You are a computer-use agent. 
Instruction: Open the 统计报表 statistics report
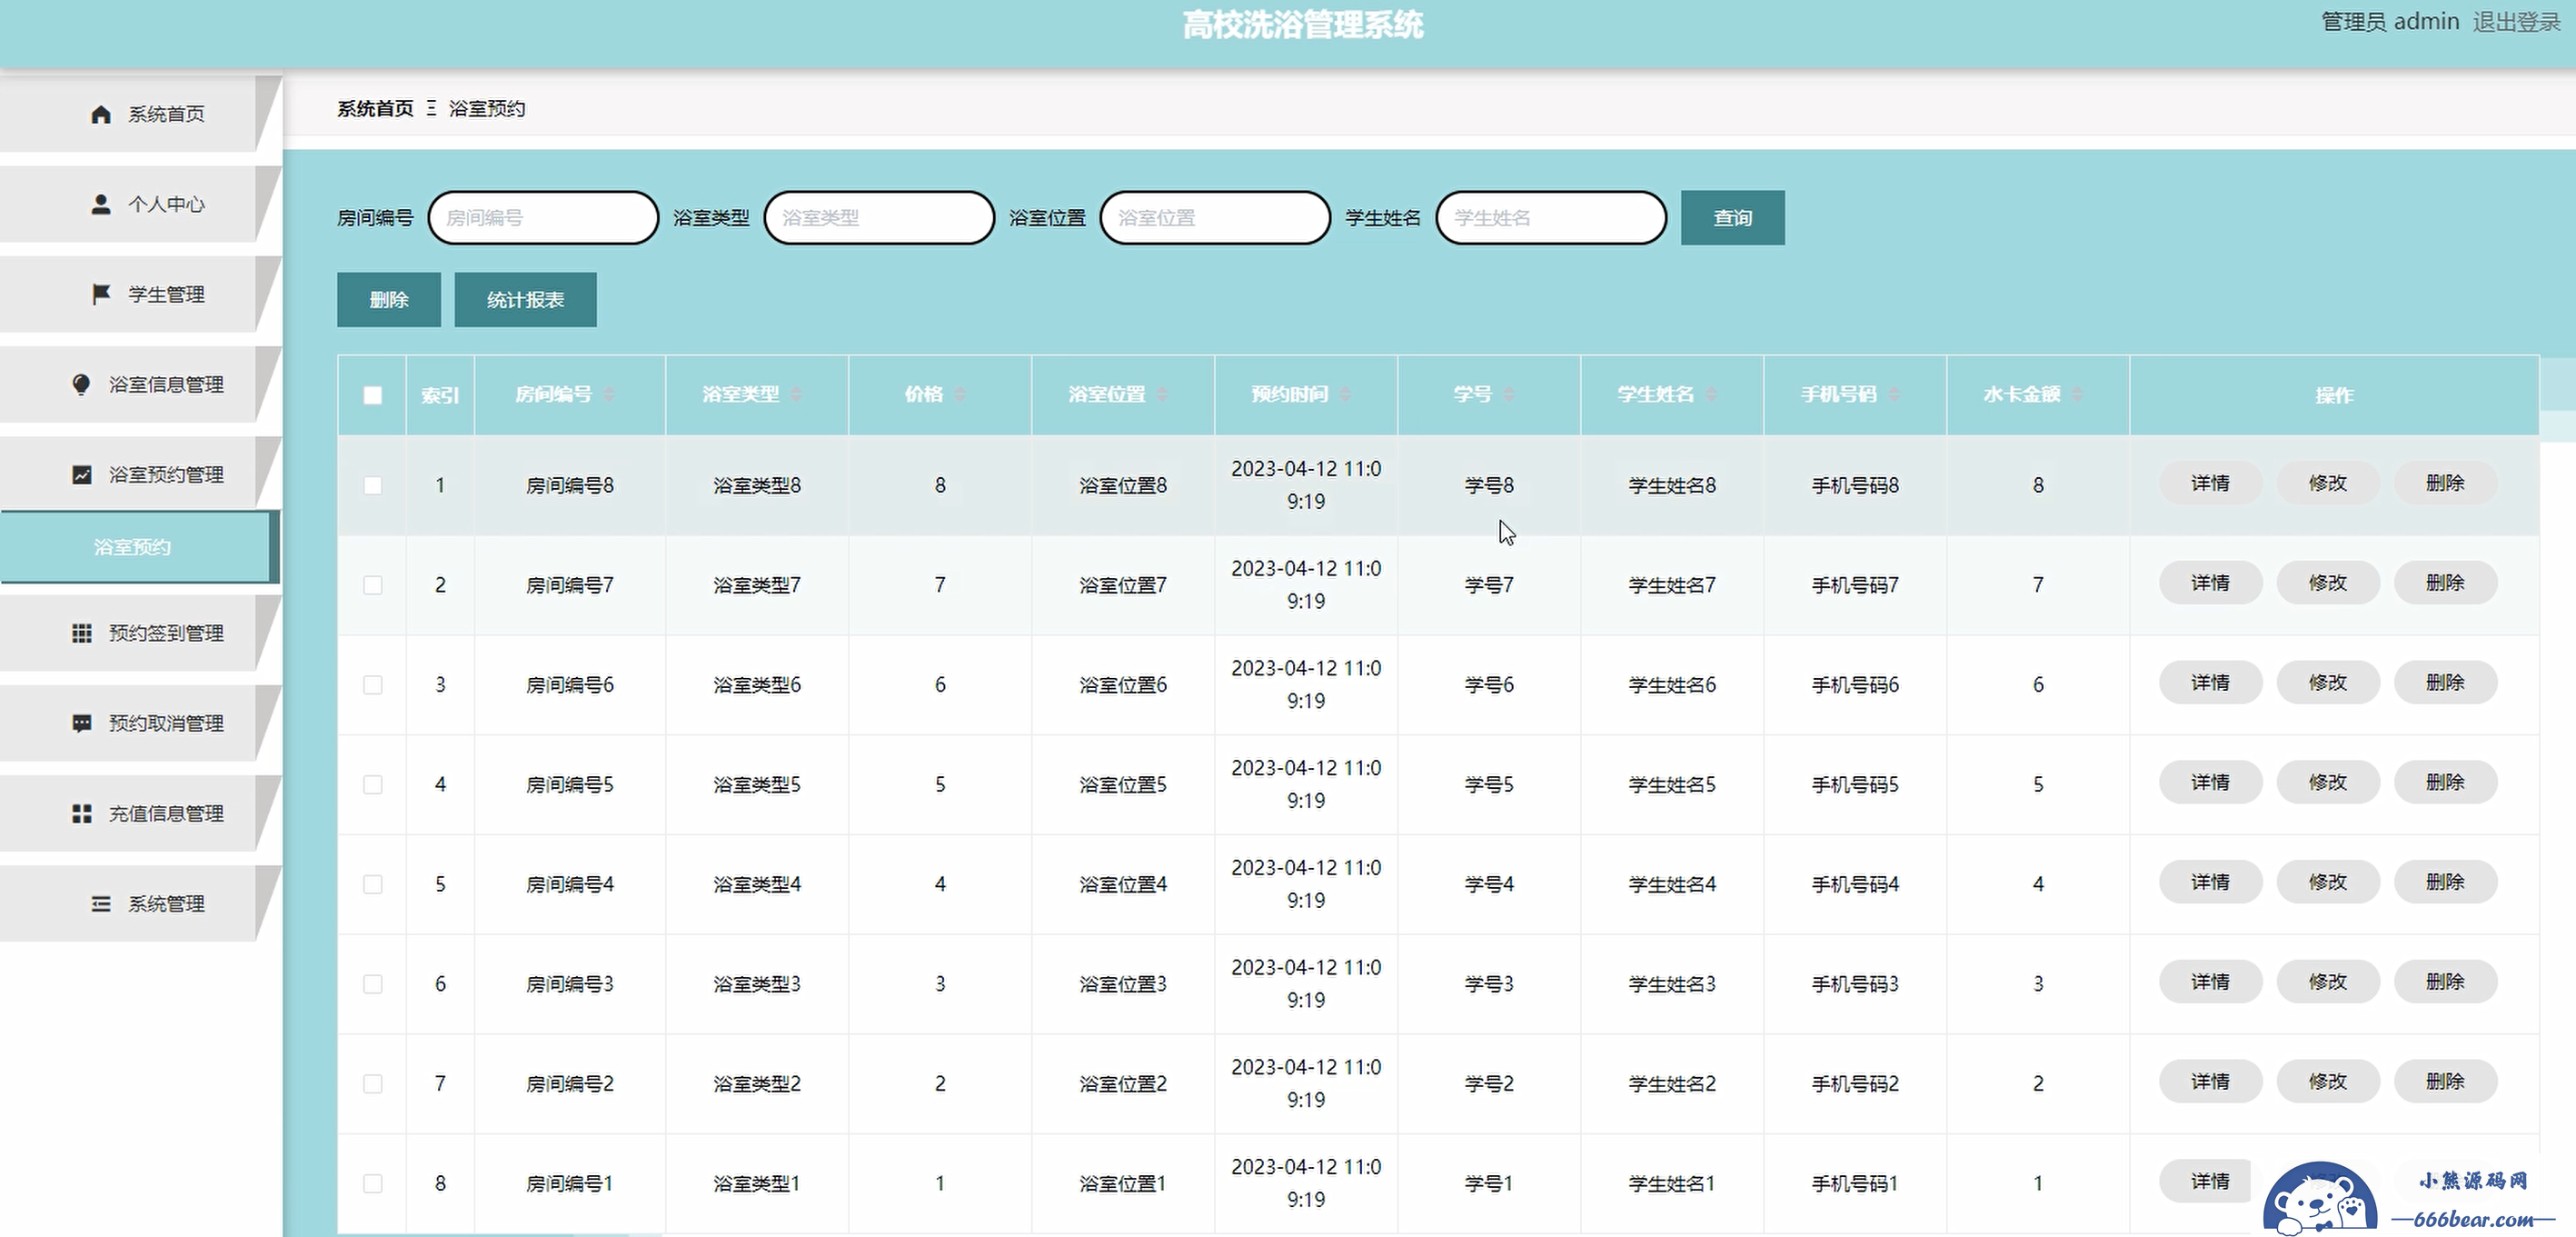pyautogui.click(x=525, y=300)
